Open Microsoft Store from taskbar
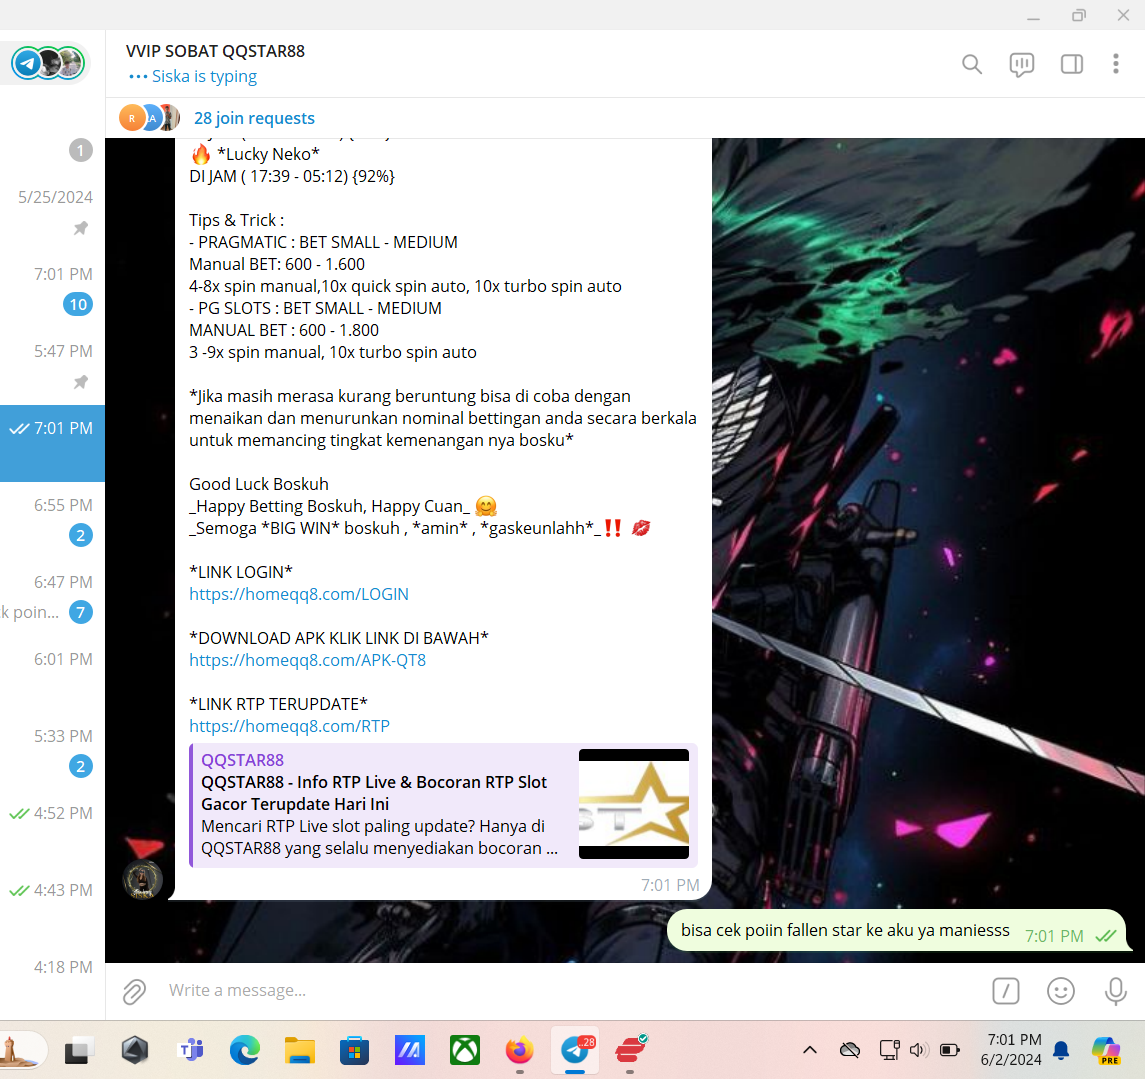Image resolution: width=1145 pixels, height=1079 pixels. 354,1051
